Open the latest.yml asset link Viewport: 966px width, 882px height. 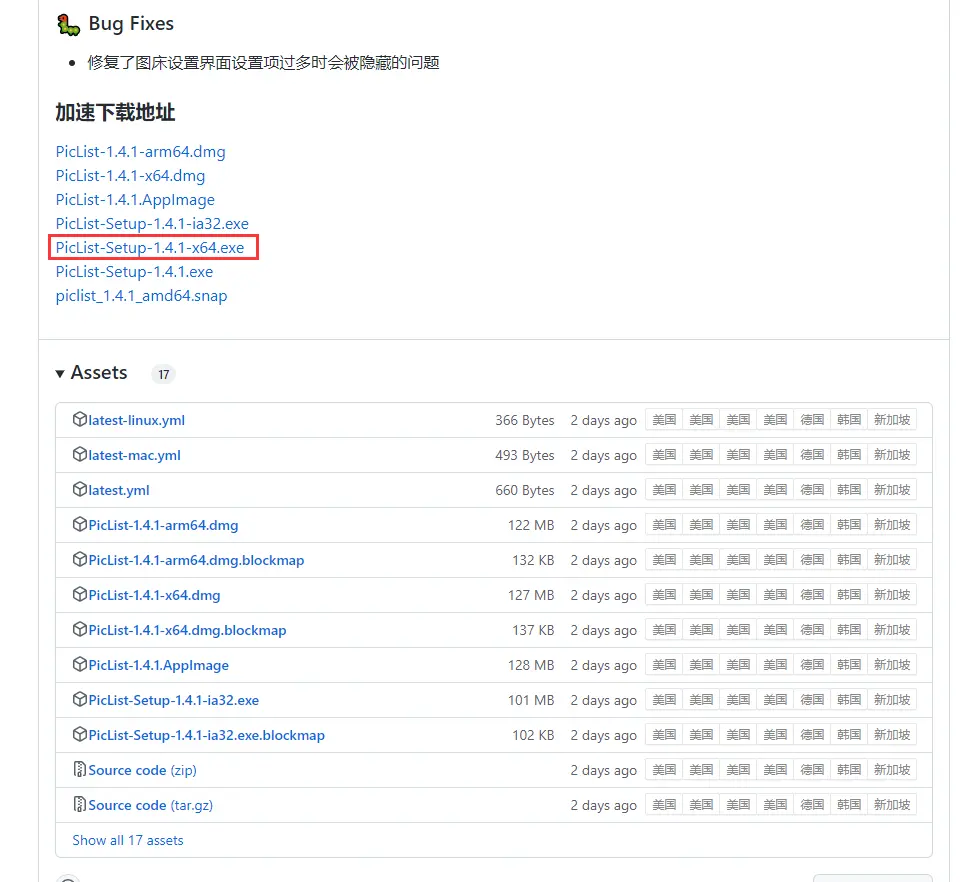[119, 490]
